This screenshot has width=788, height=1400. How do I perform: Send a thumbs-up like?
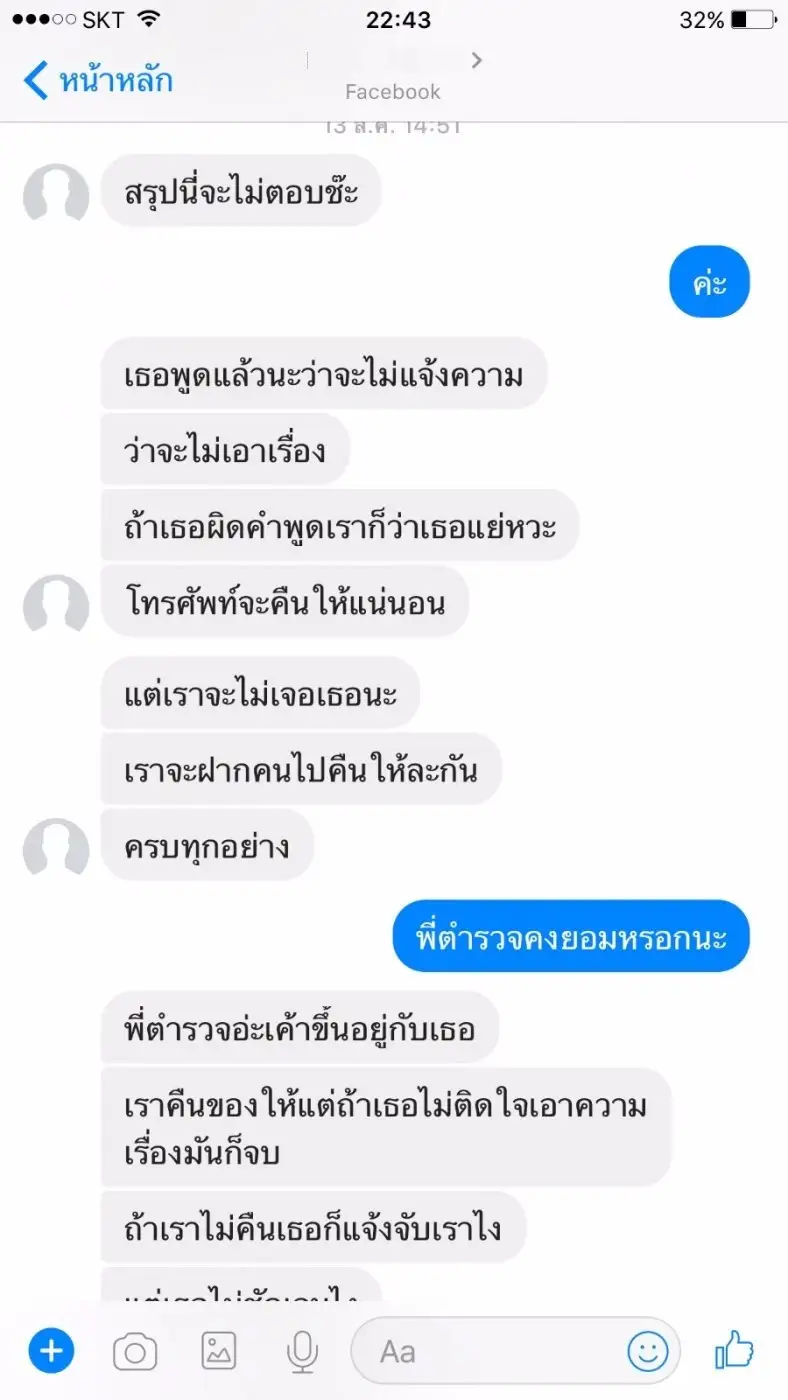734,1351
